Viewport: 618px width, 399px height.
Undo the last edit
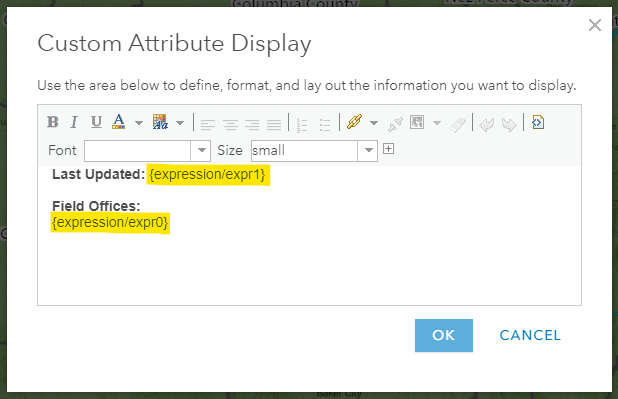point(487,125)
